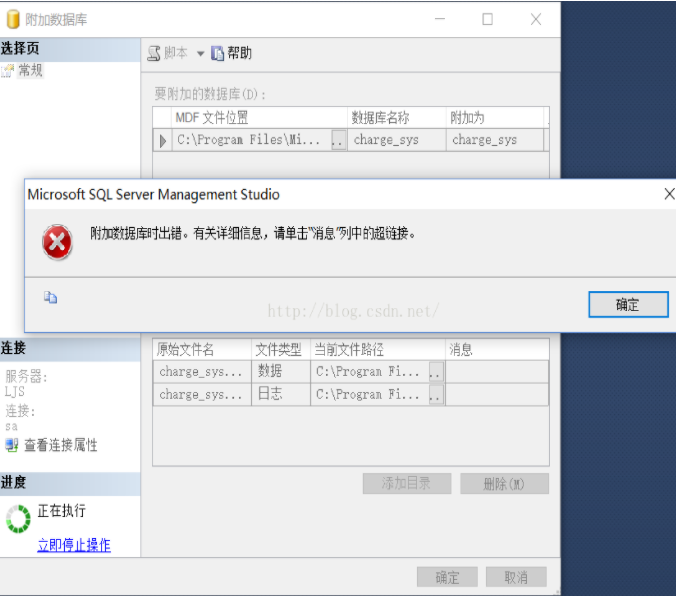Click the 附加为 column header

[x=494, y=117]
